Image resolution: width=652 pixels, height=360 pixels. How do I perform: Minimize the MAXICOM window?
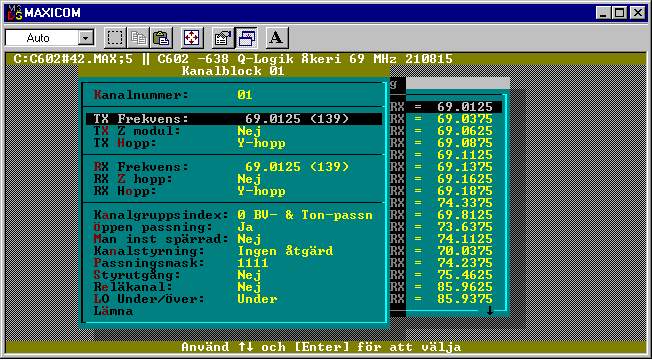pyautogui.click(x=603, y=13)
